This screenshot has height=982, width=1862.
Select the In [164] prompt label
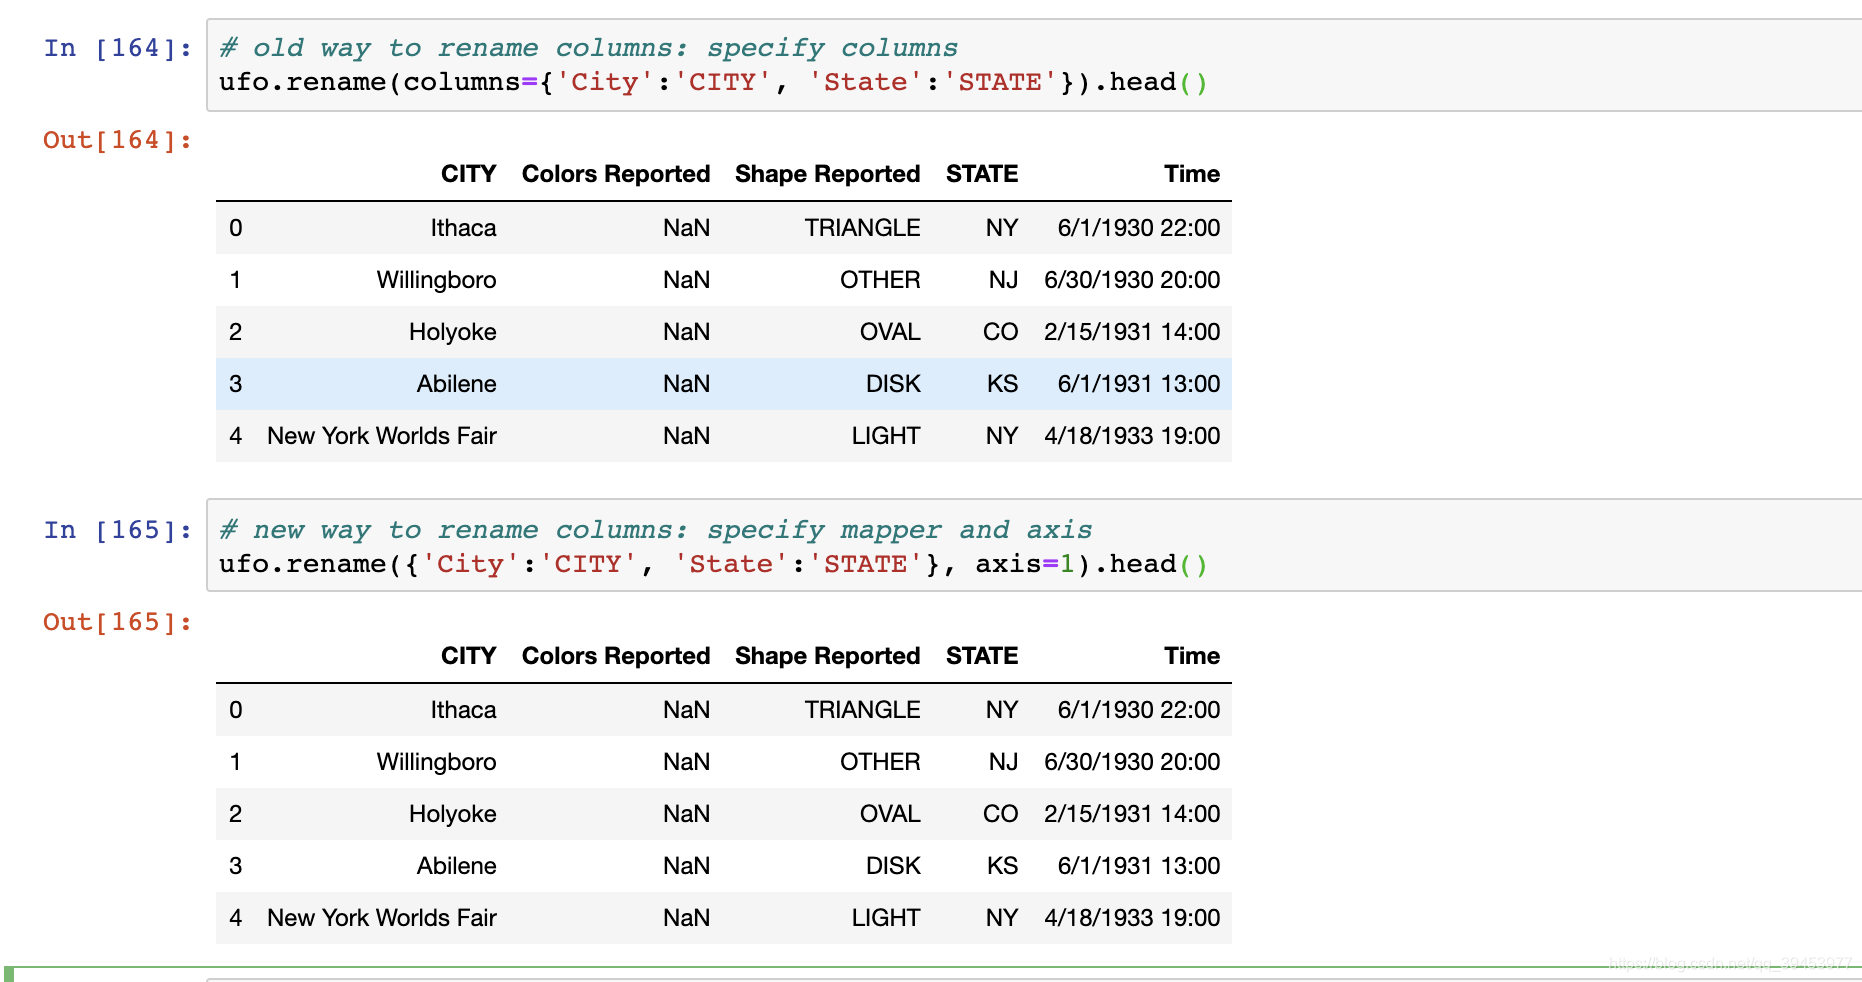tap(118, 48)
